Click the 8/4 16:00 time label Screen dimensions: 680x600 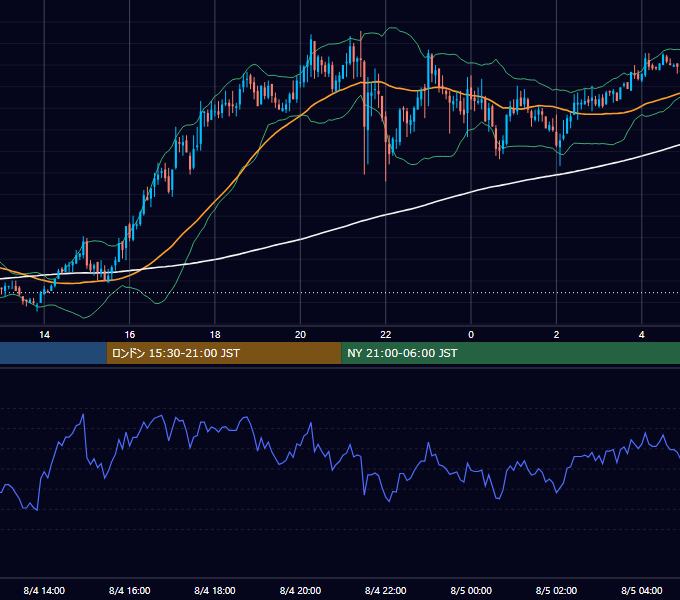[130, 590]
